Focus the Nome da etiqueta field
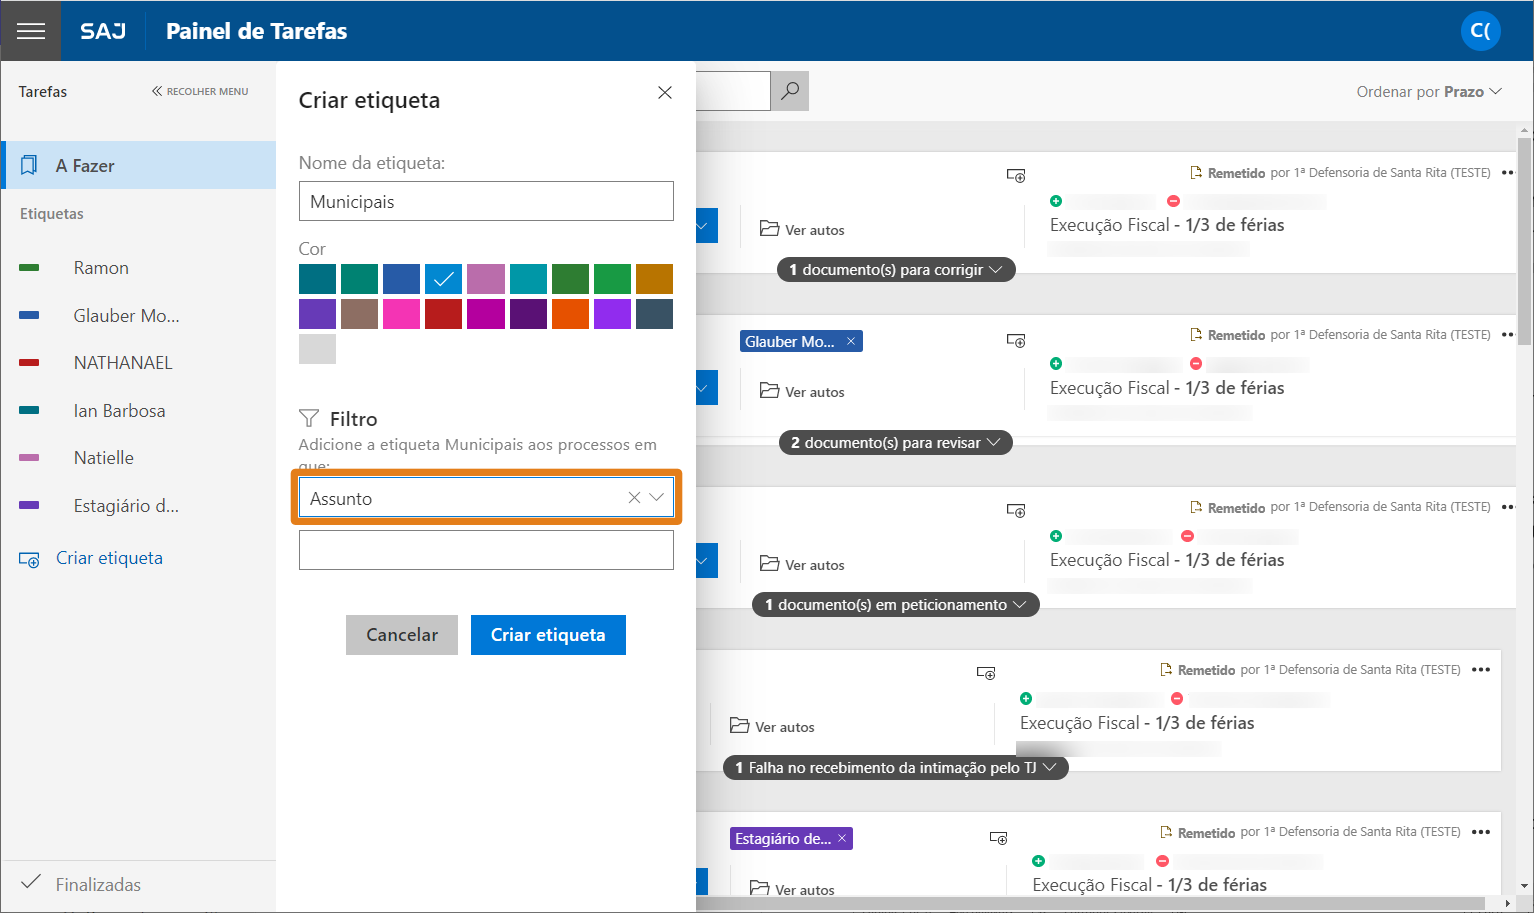Viewport: 1534px width, 913px height. click(x=486, y=201)
